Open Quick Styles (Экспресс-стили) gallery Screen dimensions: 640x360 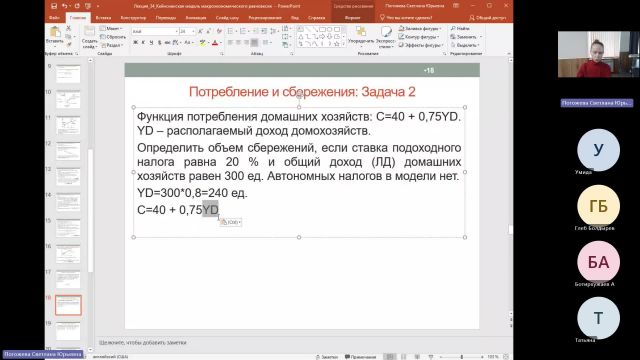tap(385, 37)
